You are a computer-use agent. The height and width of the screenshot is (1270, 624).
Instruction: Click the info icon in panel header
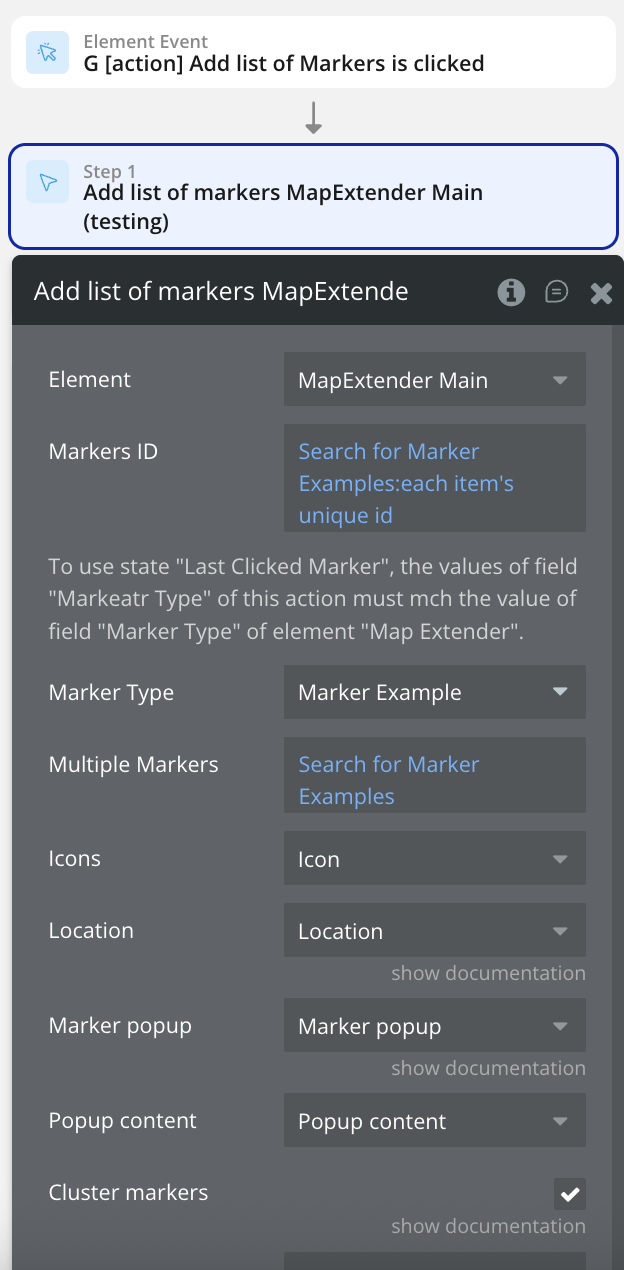point(511,291)
